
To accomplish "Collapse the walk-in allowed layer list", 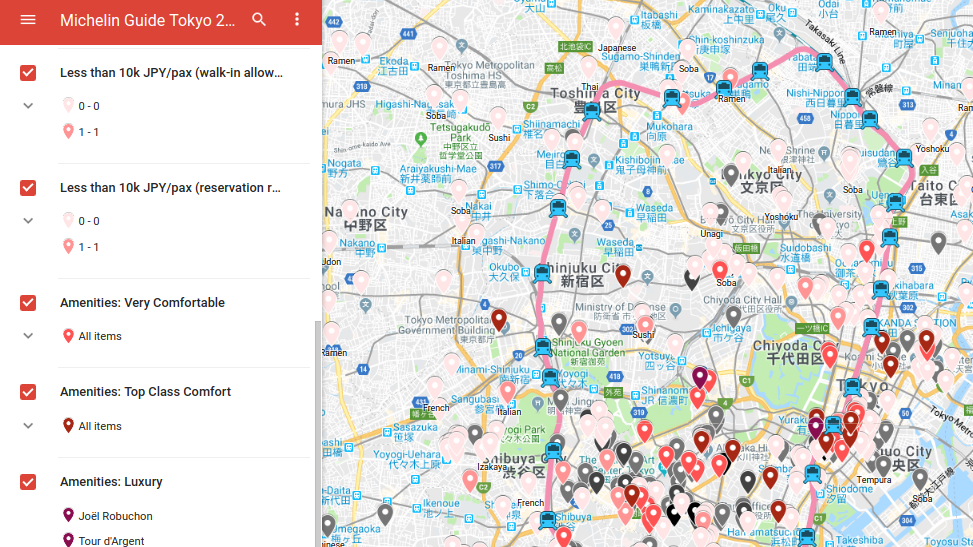I will (28, 106).
